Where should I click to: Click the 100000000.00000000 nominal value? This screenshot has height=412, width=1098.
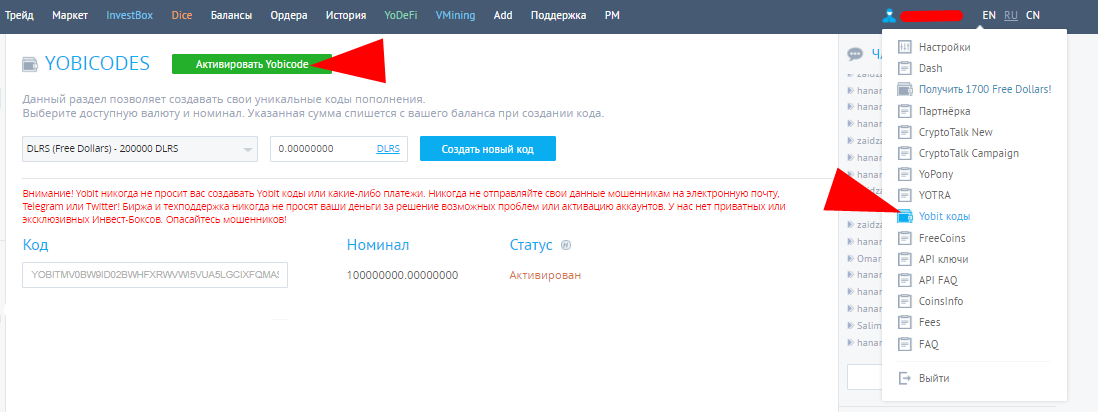403,275
